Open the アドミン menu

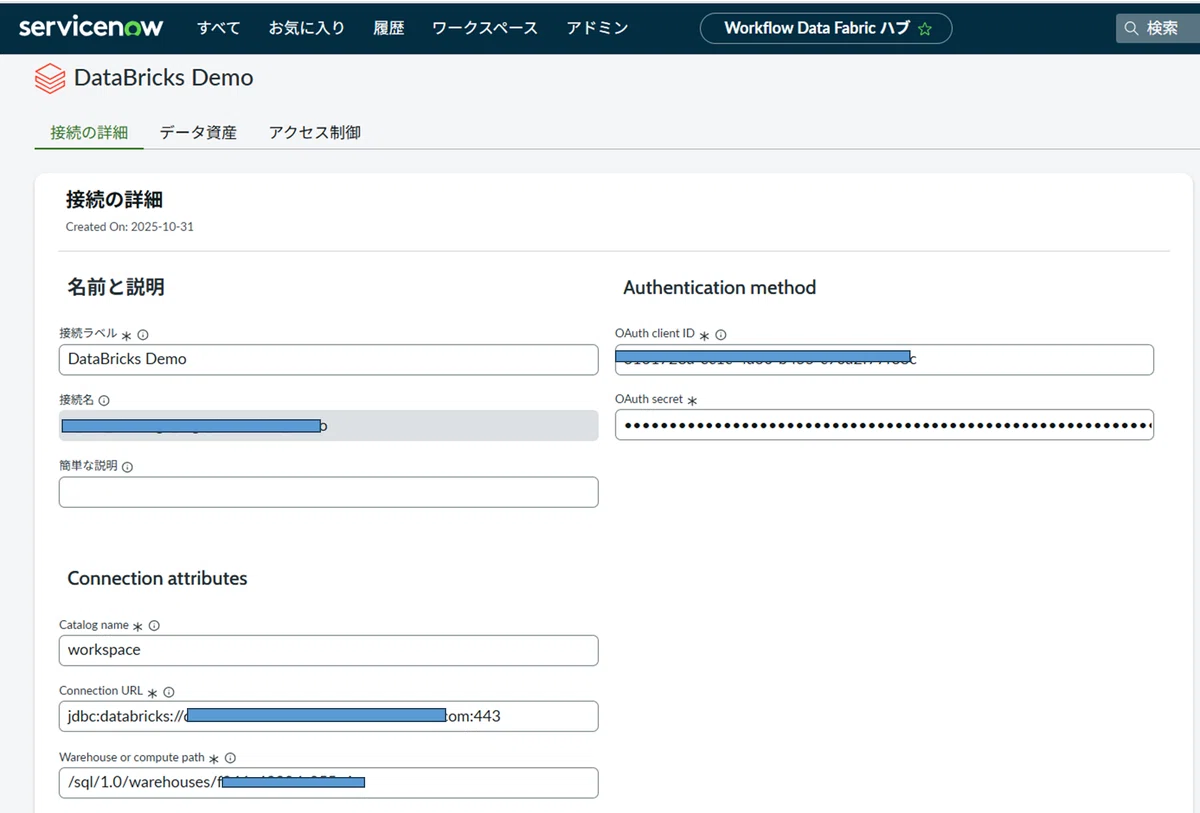tap(597, 28)
